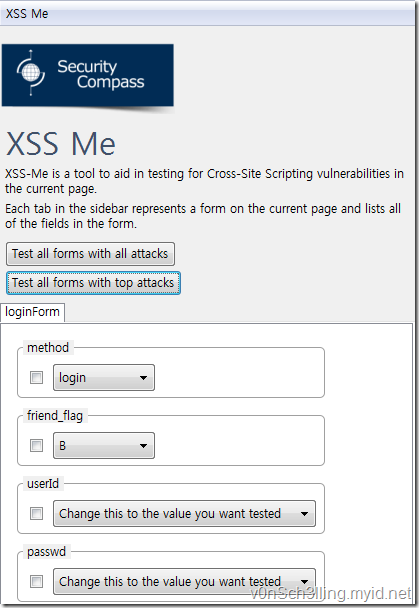
Task: Click the friend_flag group label
Action: coord(55,416)
